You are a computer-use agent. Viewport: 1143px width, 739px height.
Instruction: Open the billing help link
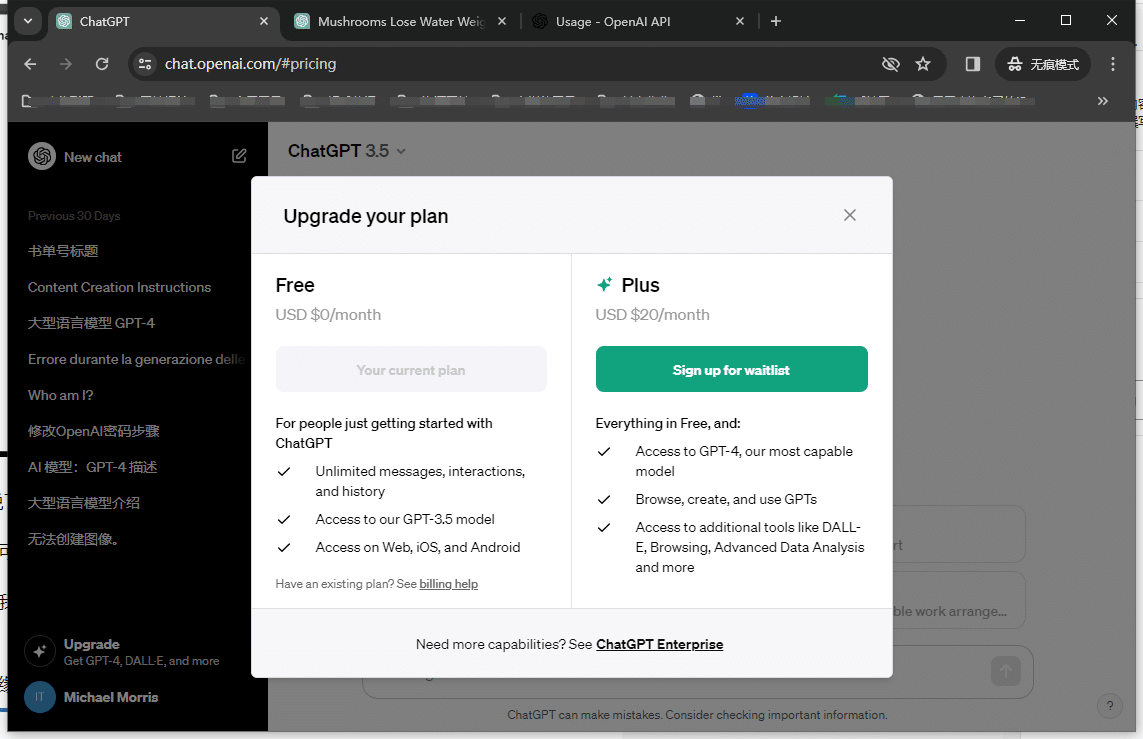coord(448,584)
